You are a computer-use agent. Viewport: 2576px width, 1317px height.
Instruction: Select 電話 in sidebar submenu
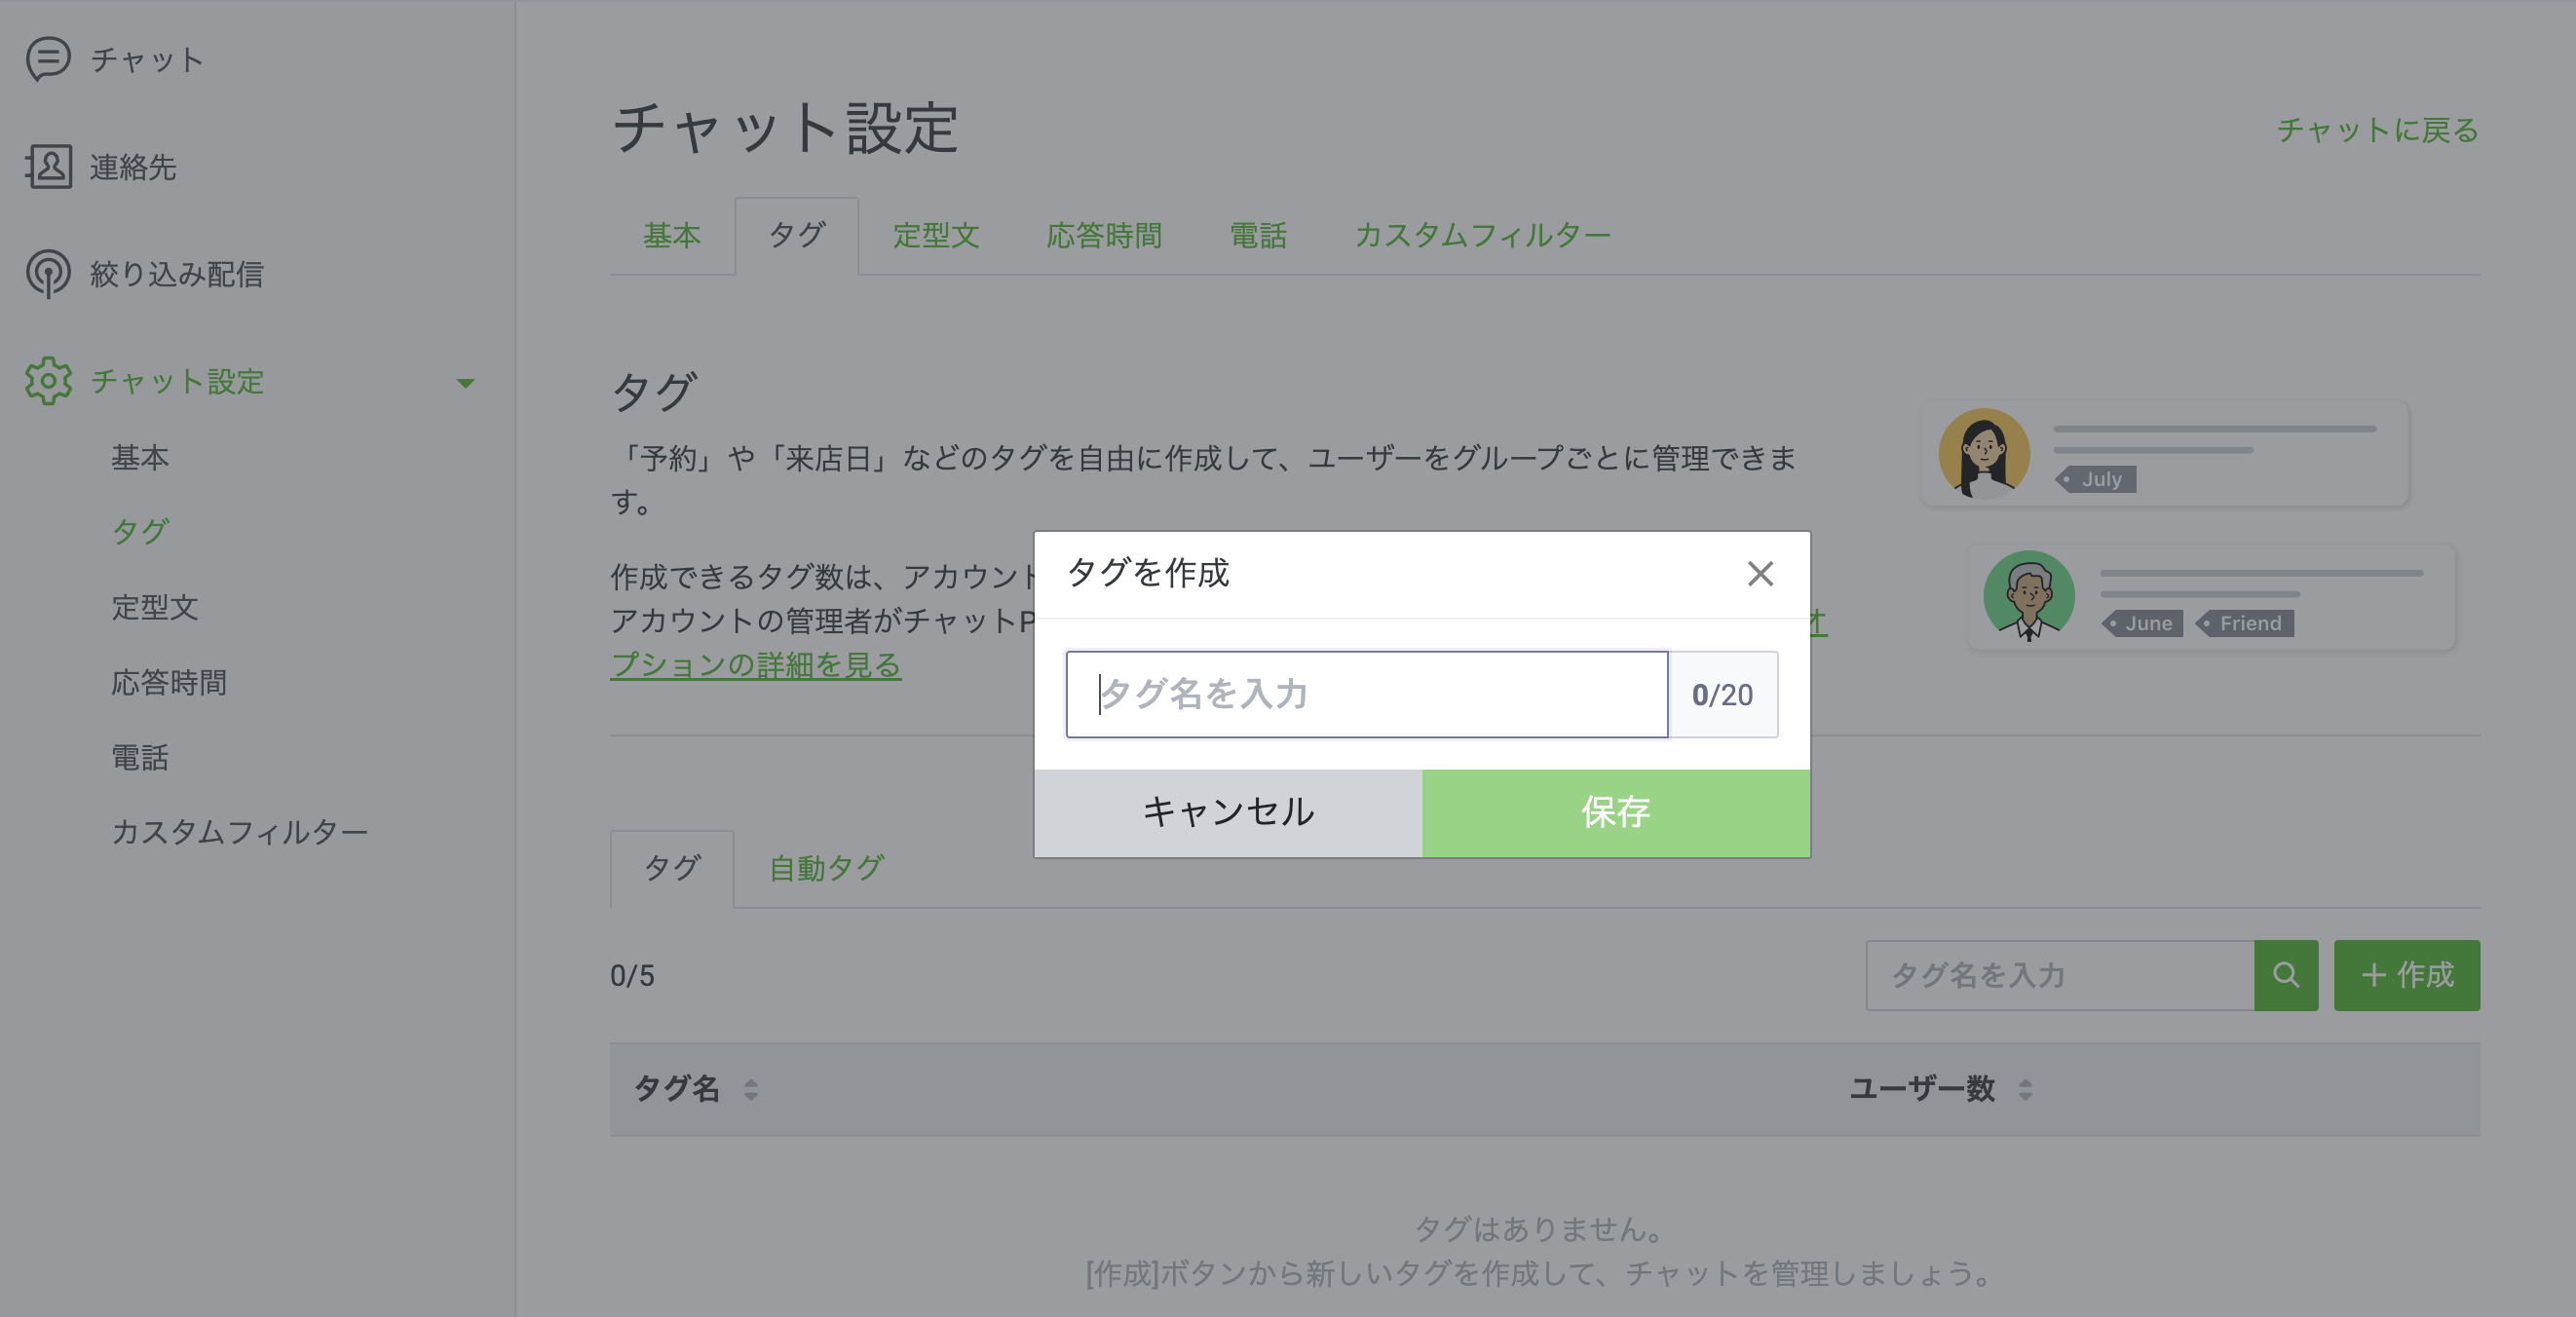(x=140, y=757)
